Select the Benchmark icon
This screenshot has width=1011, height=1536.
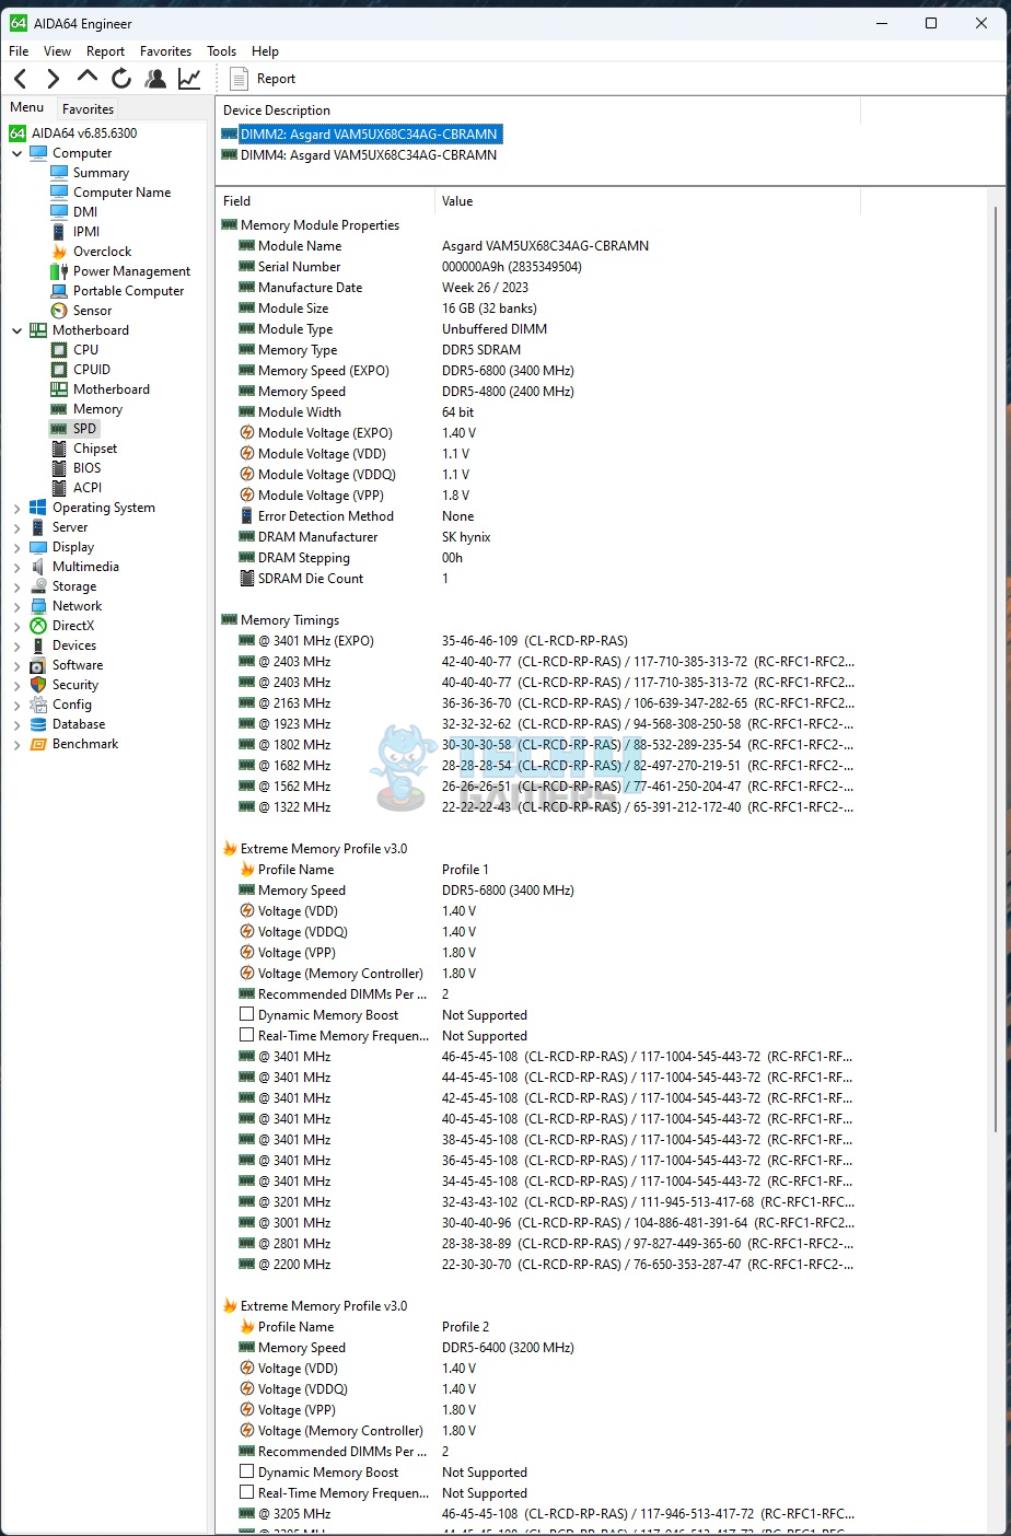38,744
